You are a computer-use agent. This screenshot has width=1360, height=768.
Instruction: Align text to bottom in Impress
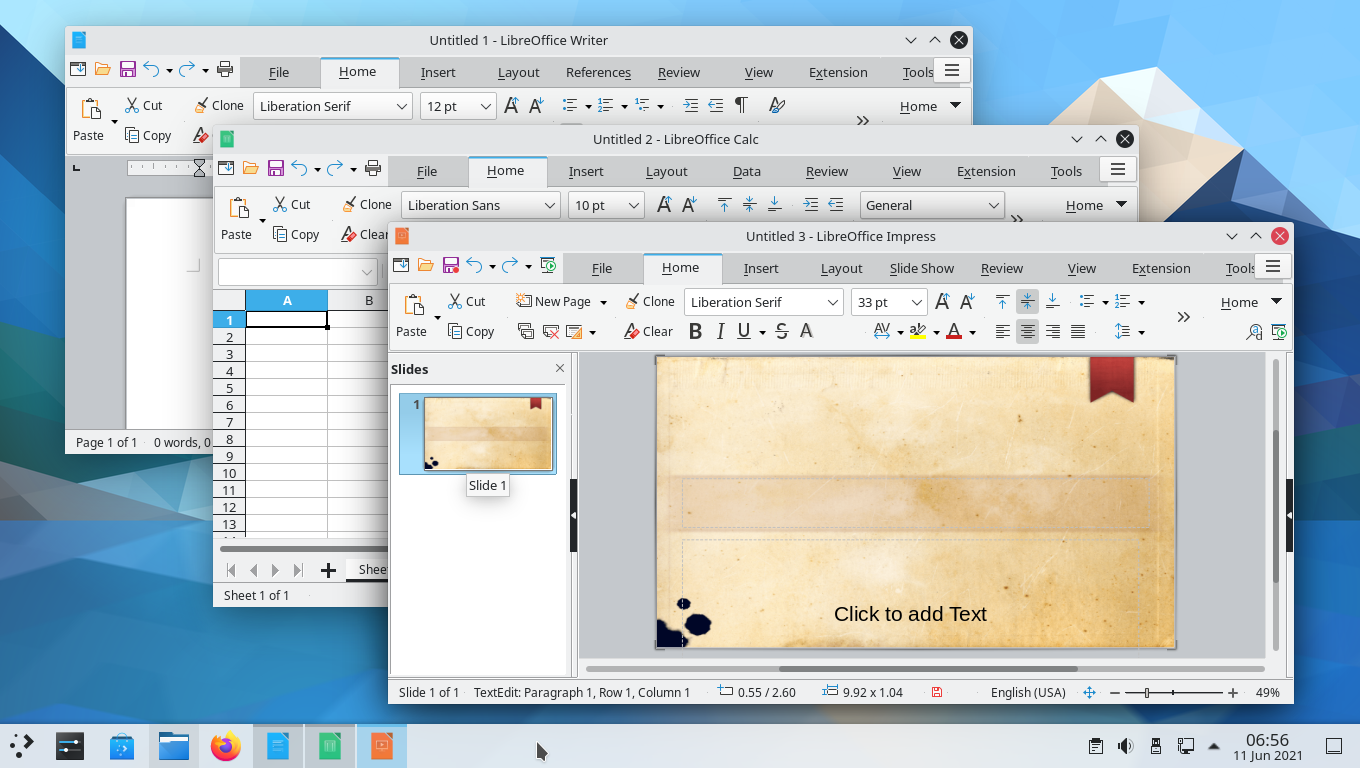pyautogui.click(x=1052, y=301)
